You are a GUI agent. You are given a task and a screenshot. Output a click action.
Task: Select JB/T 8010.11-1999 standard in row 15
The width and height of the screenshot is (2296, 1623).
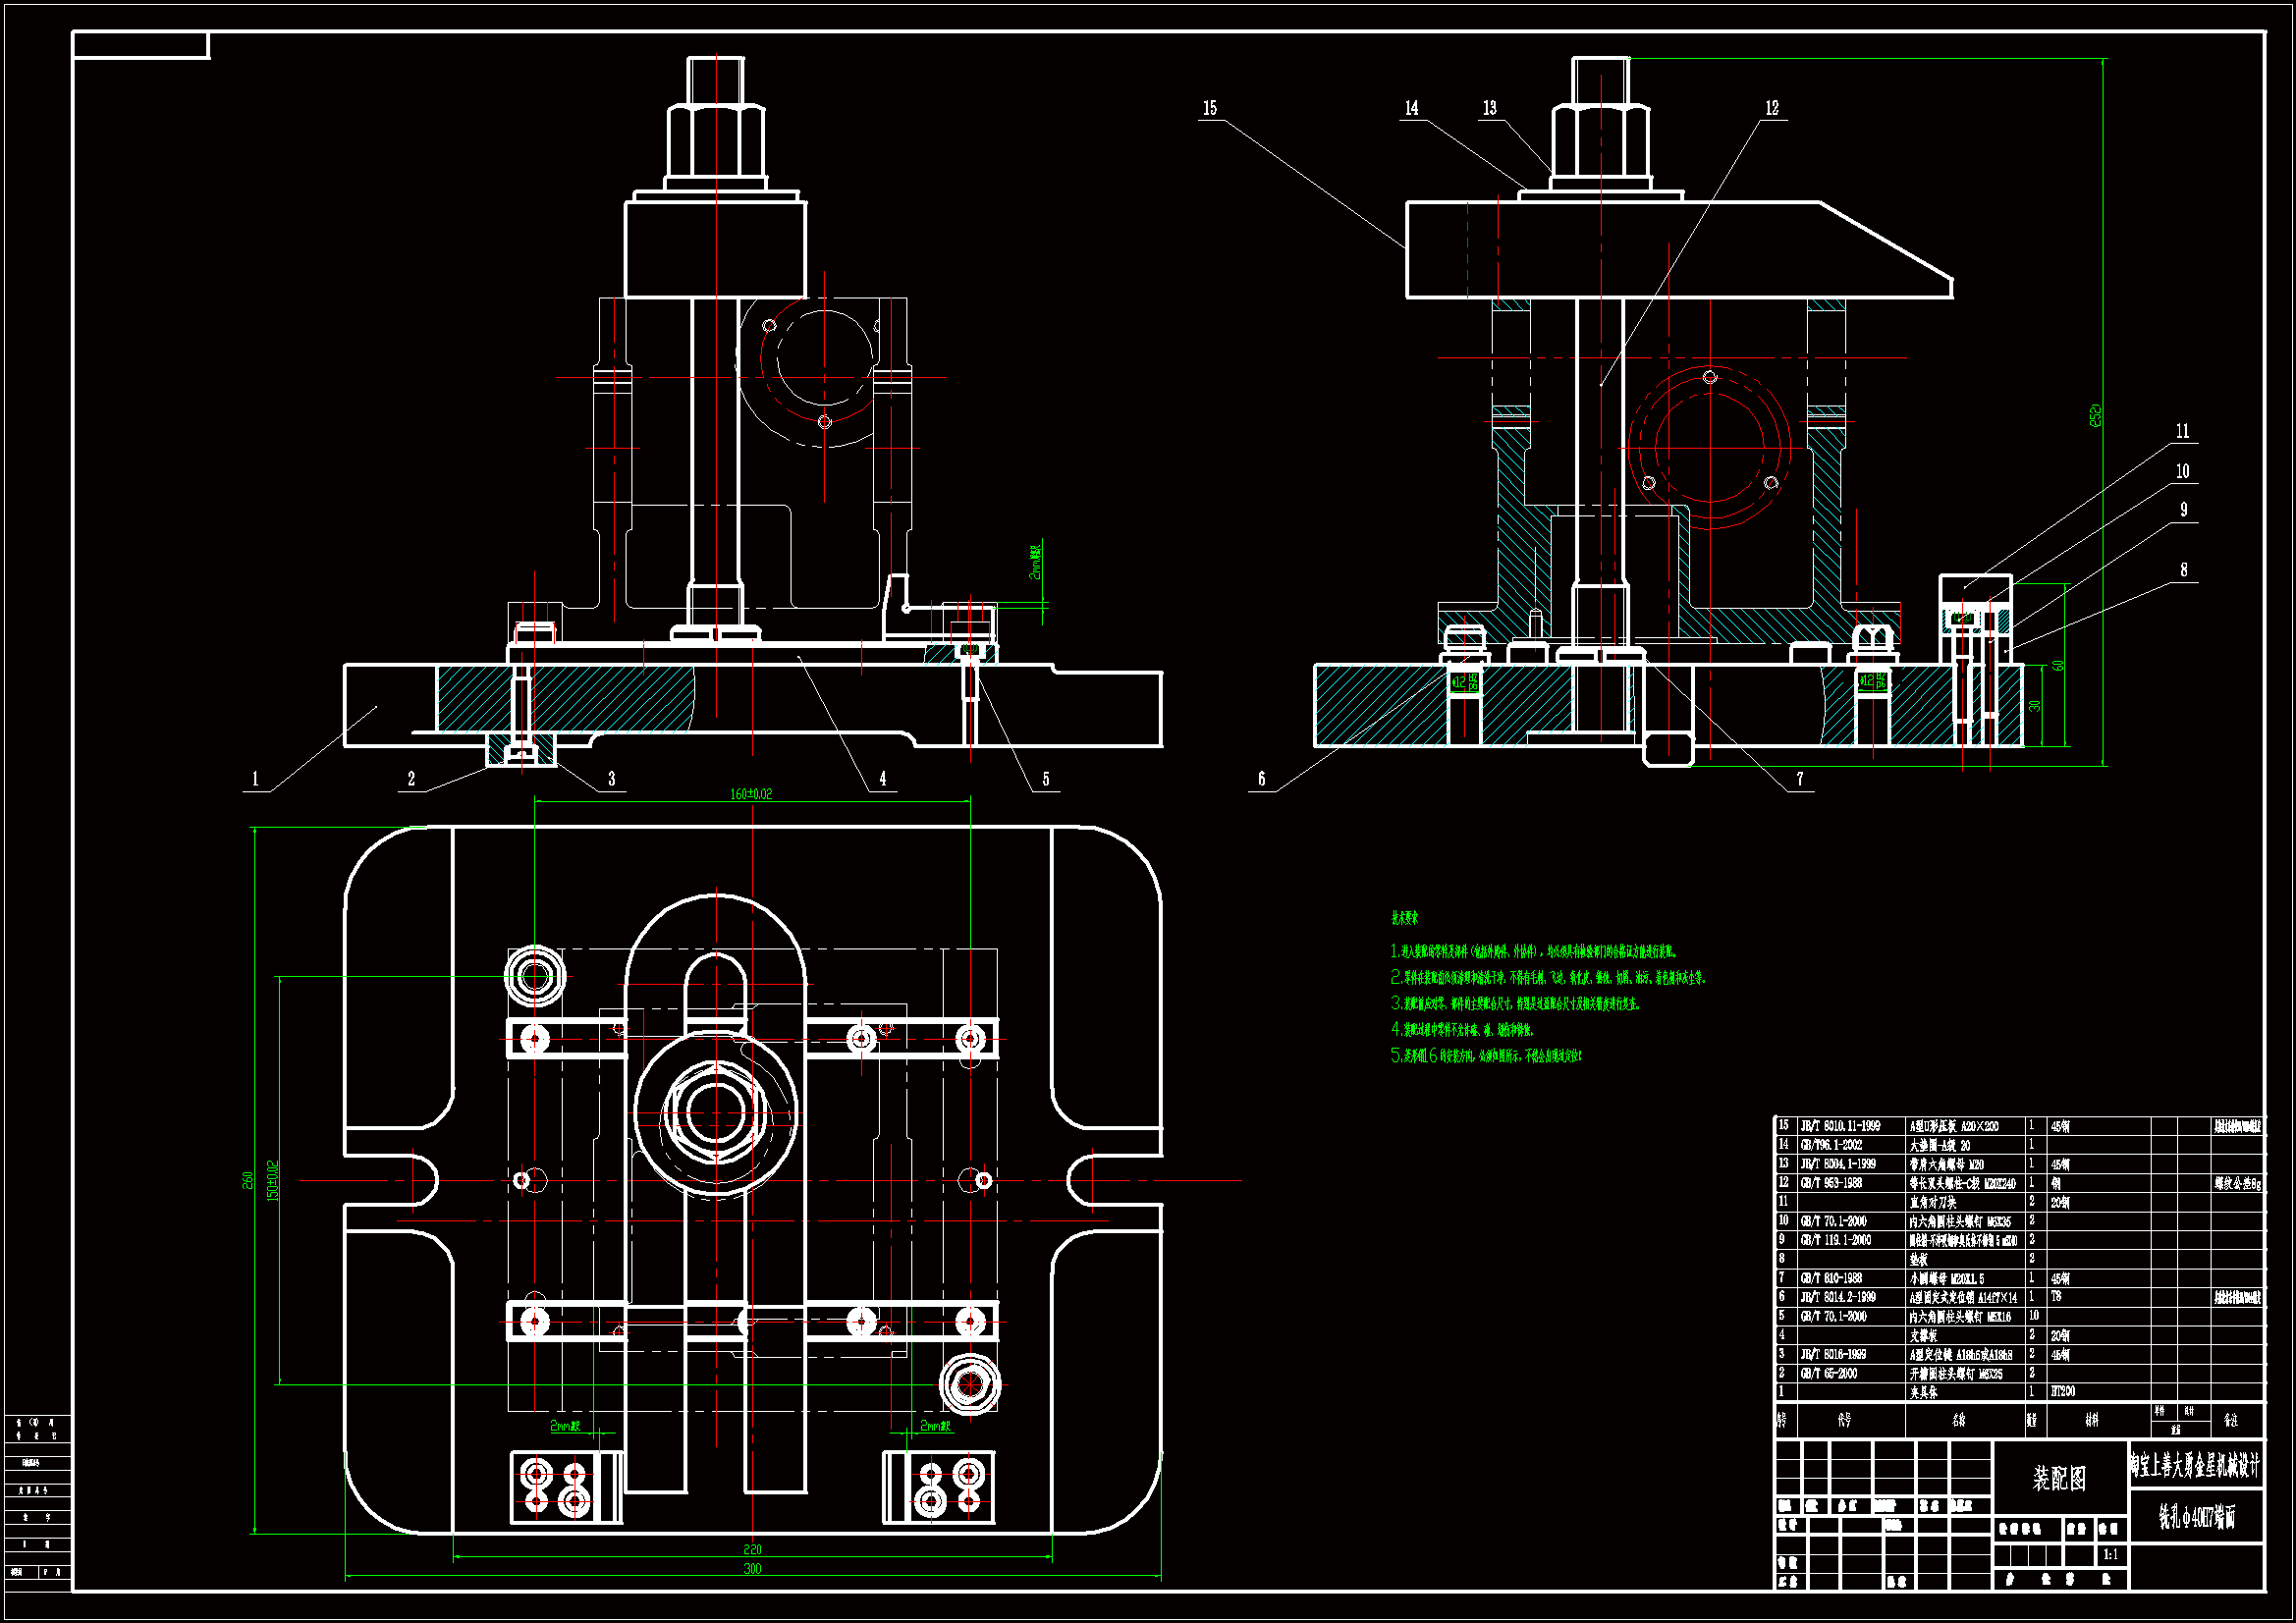coord(1840,1126)
